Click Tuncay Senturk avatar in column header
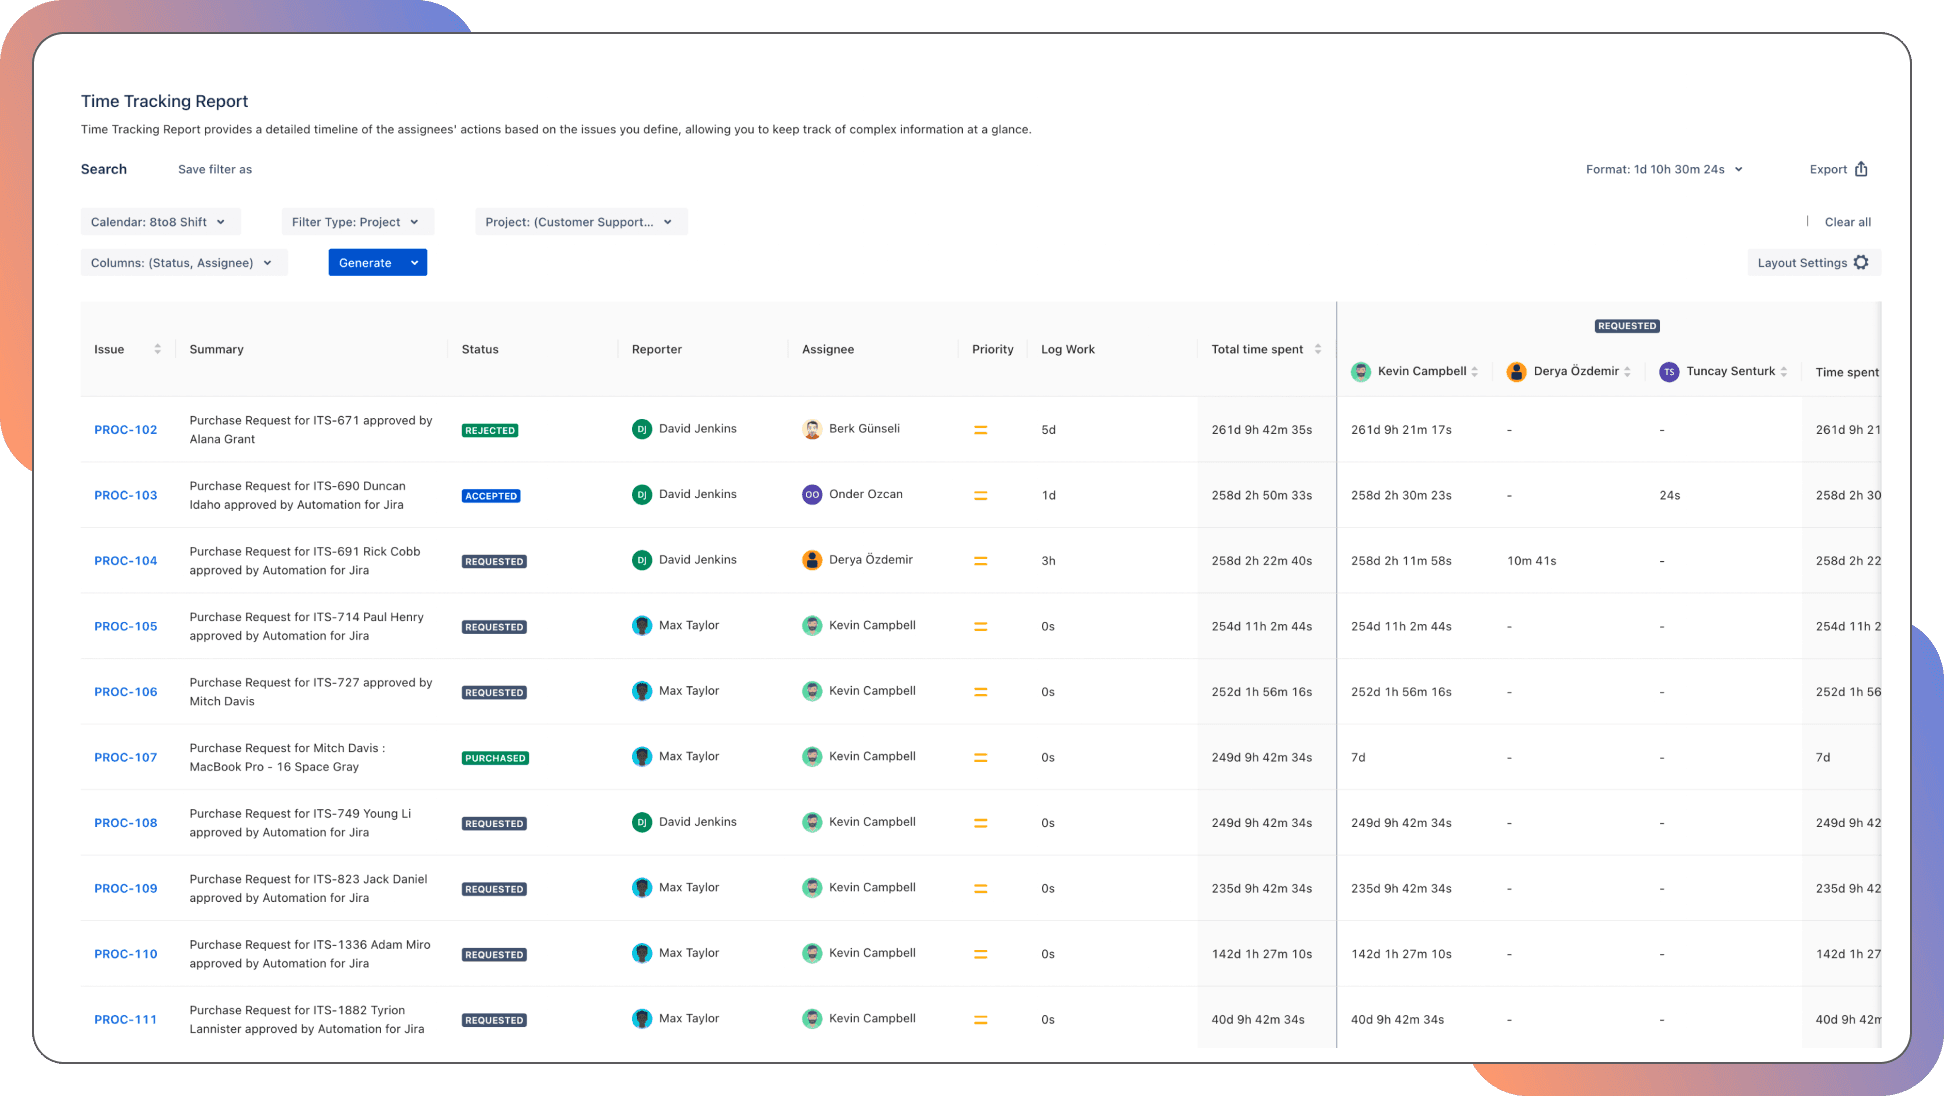Image resolution: width=1944 pixels, height=1096 pixels. tap(1668, 371)
